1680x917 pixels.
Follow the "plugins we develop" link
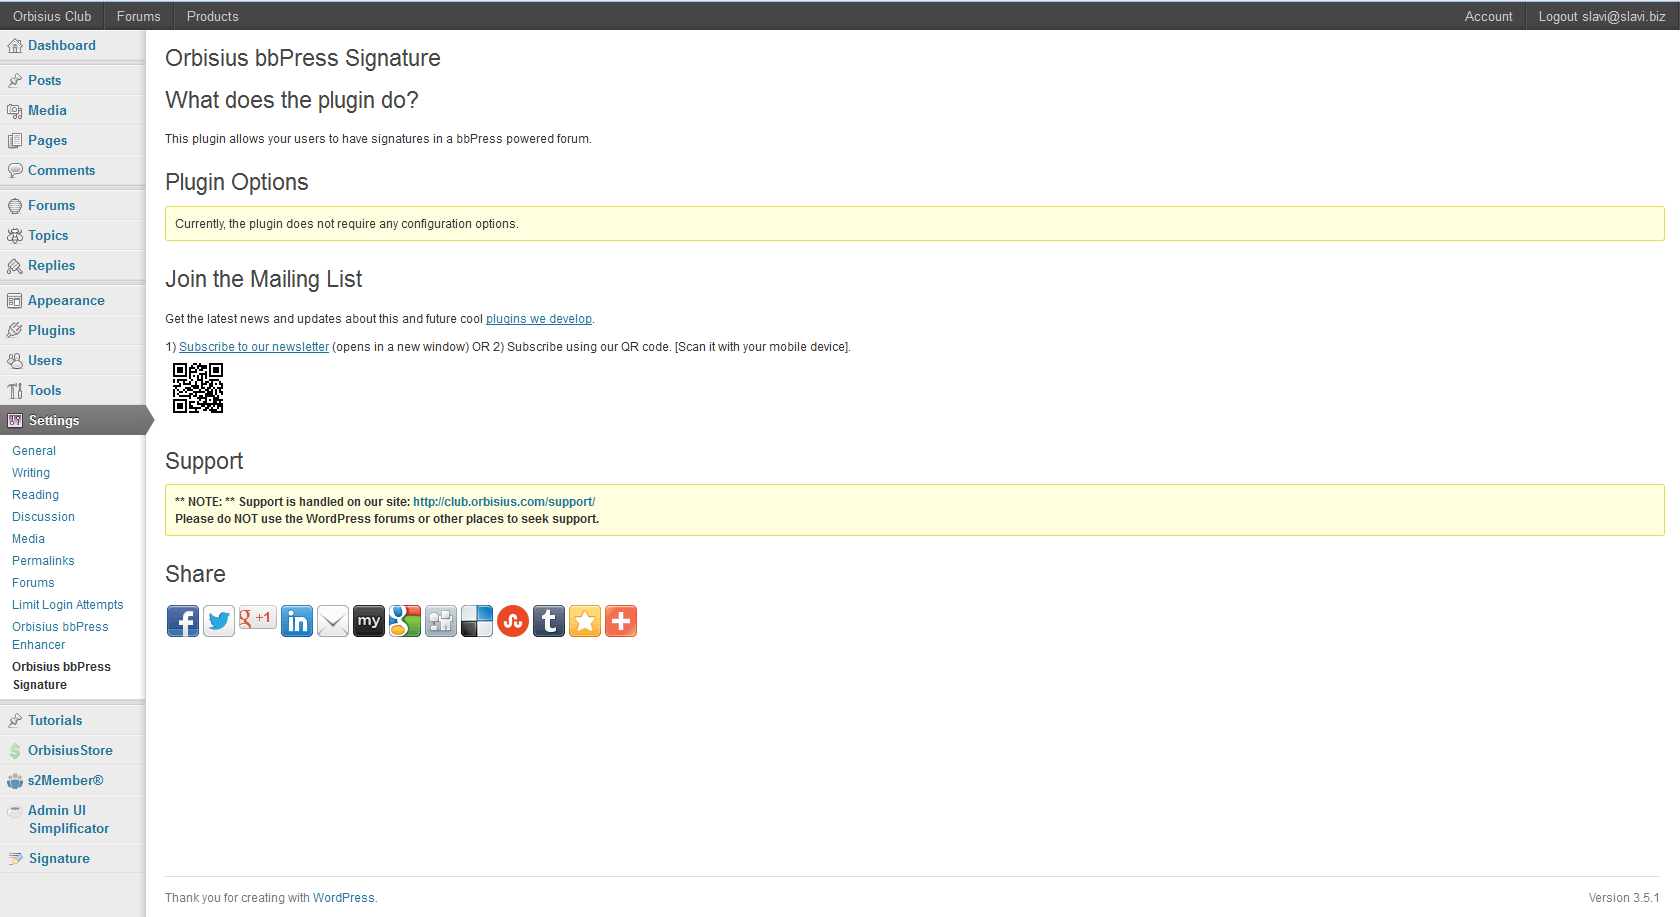click(x=539, y=319)
